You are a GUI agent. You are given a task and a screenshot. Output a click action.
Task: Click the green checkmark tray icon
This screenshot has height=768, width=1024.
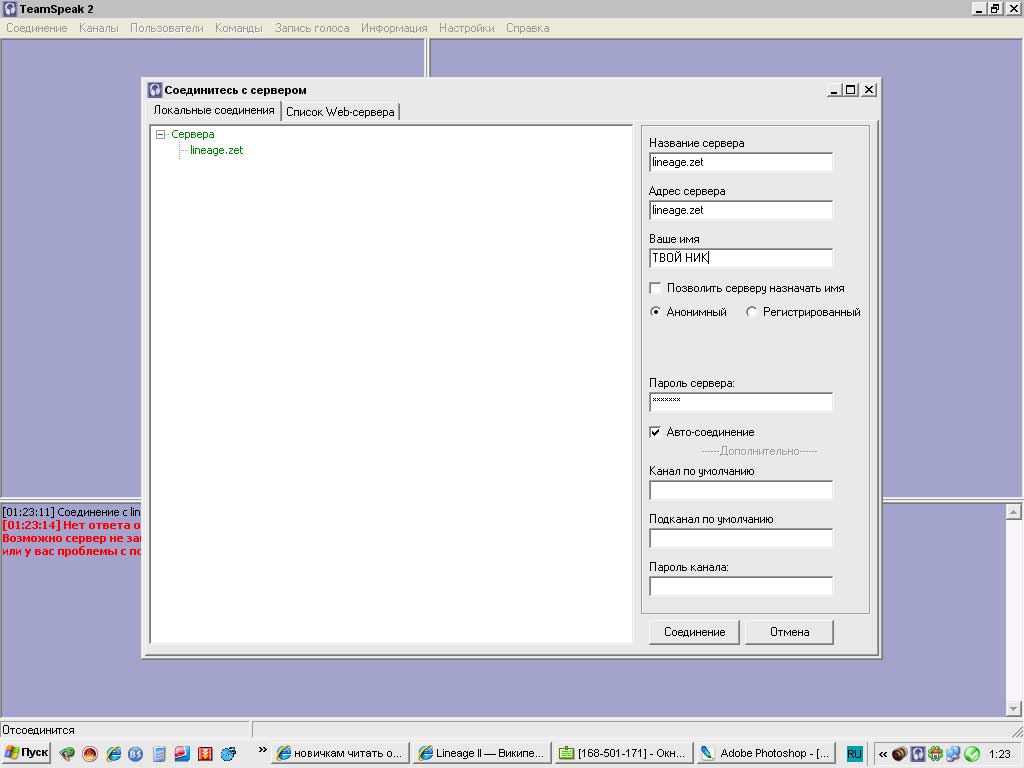971,753
